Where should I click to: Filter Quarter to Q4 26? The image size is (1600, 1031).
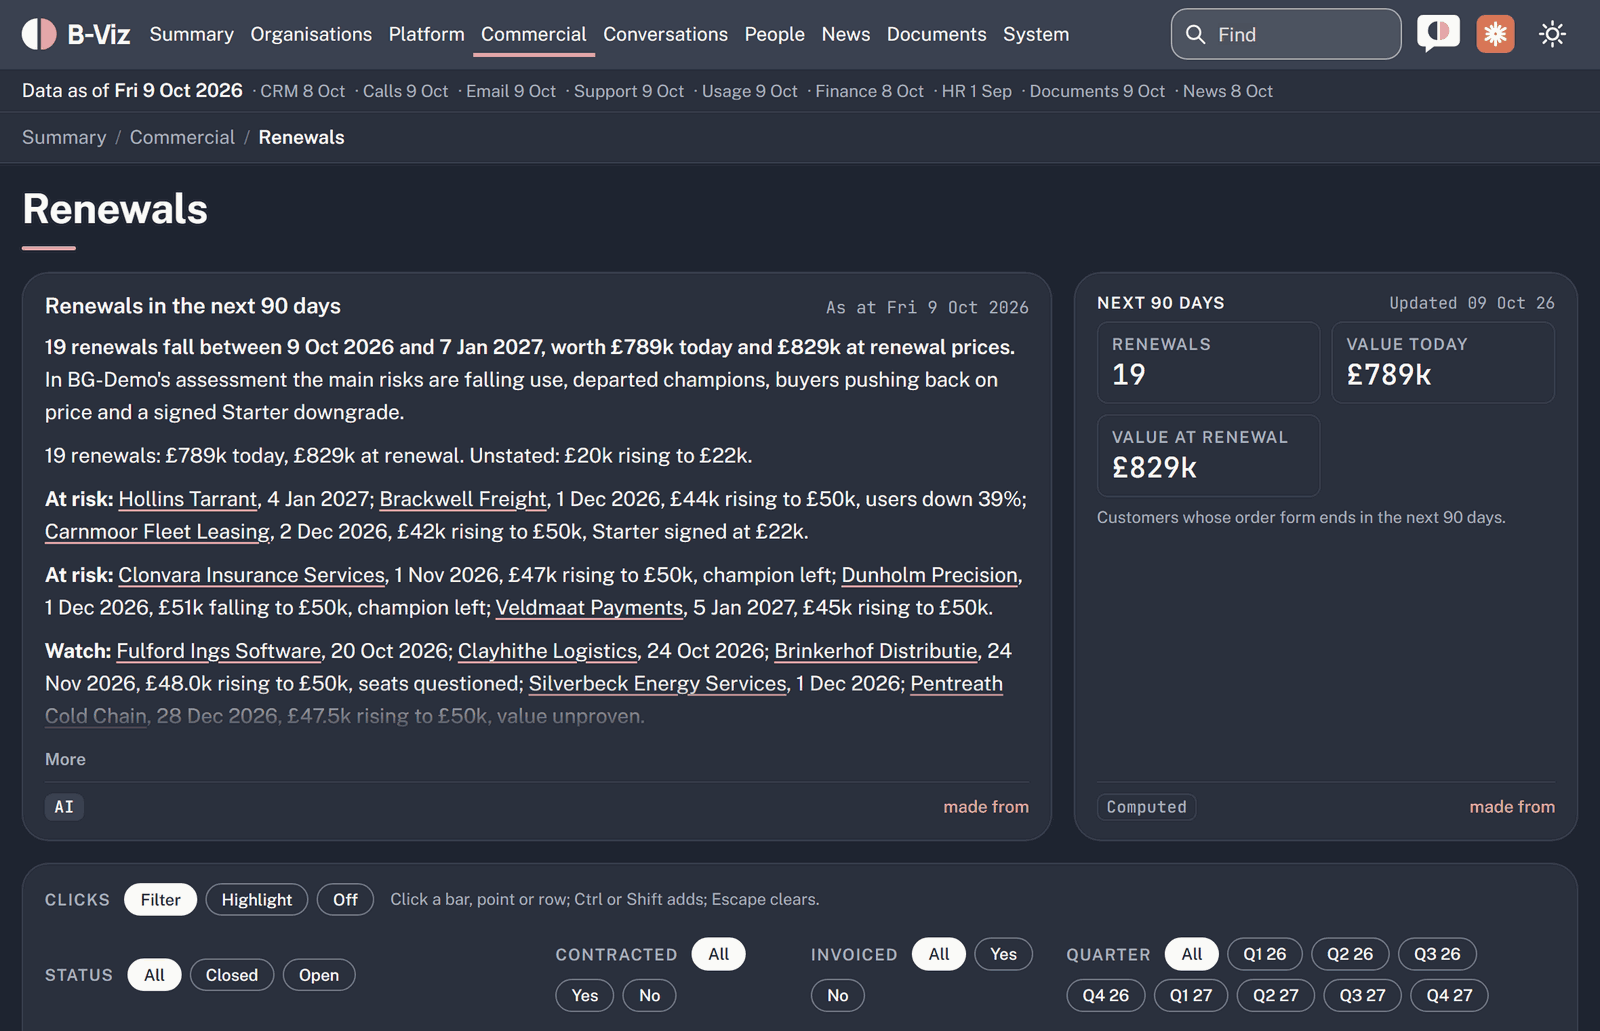tap(1106, 995)
